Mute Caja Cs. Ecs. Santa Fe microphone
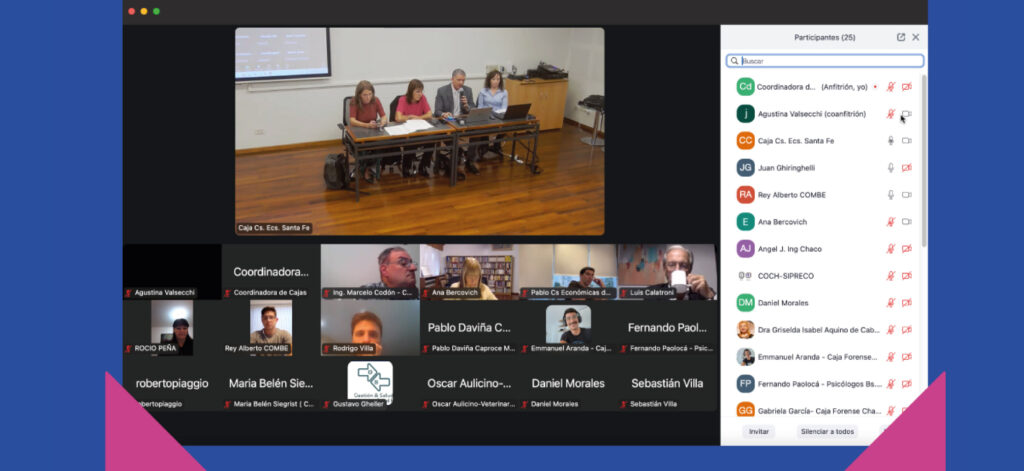 click(x=890, y=141)
